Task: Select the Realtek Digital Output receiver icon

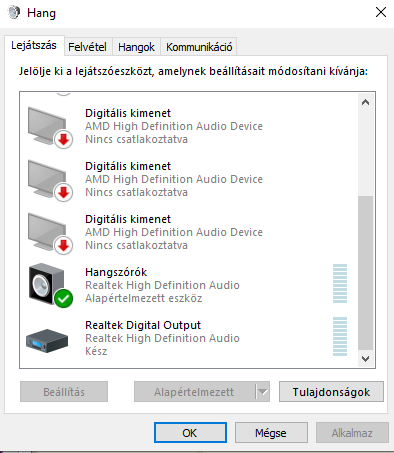Action: pos(47,341)
